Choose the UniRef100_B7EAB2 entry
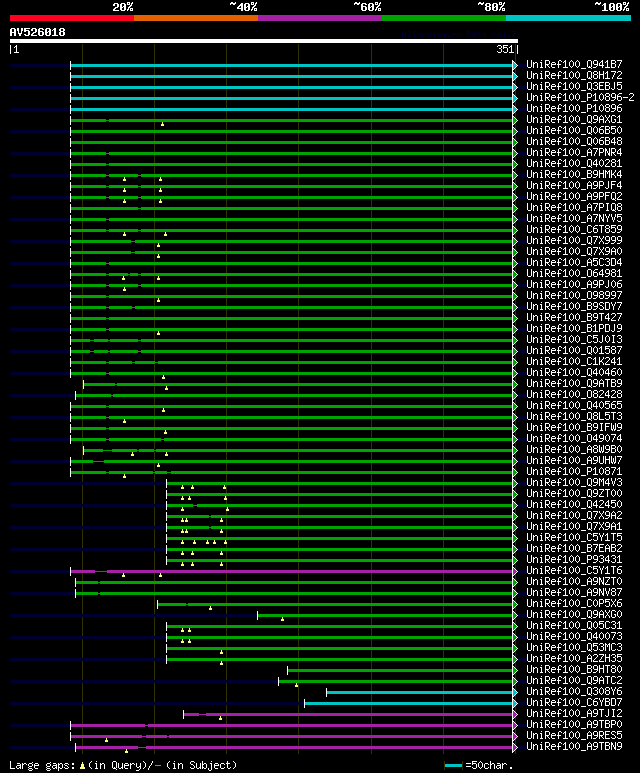This screenshot has width=640, height=773. click(x=574, y=549)
